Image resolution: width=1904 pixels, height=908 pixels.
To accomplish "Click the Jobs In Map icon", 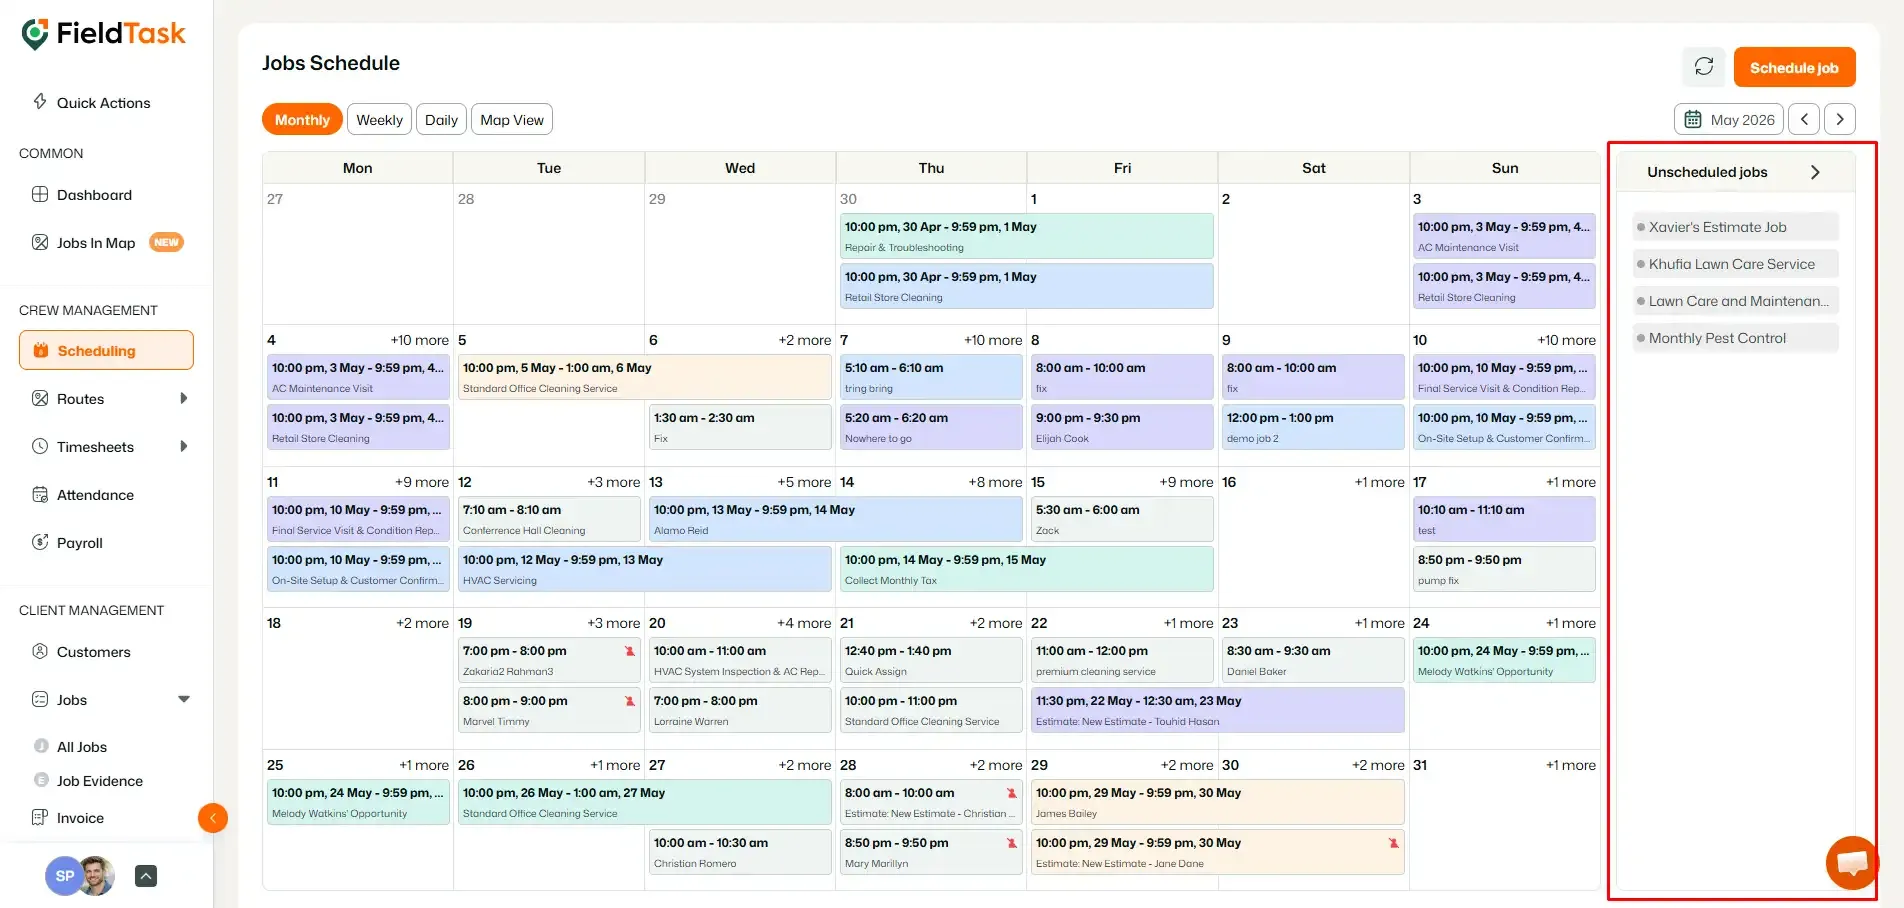I will [x=40, y=242].
